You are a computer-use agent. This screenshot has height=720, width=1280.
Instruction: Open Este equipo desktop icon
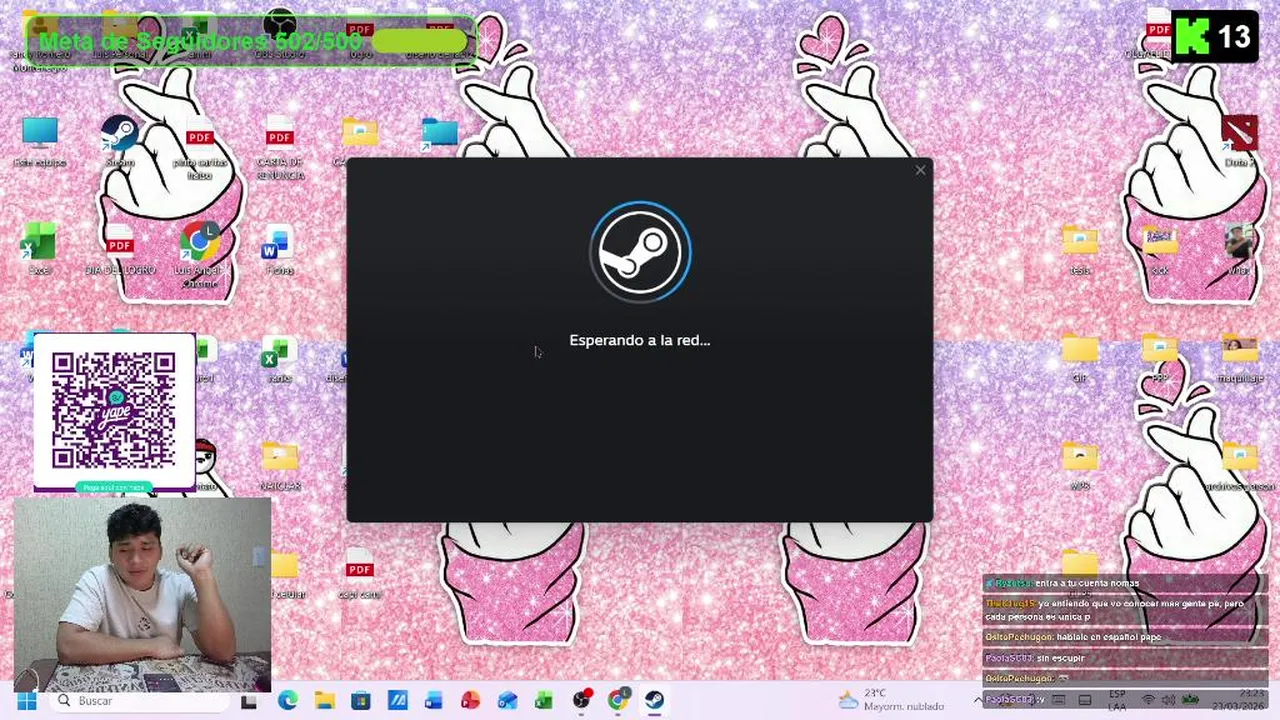(40, 142)
